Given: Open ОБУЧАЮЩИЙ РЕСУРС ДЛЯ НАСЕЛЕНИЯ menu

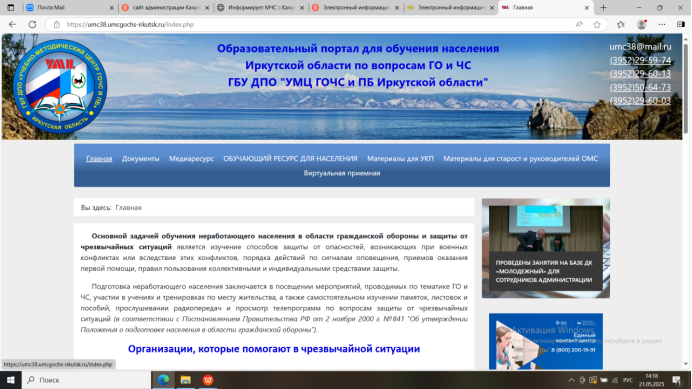Looking at the screenshot, I should tap(290, 159).
